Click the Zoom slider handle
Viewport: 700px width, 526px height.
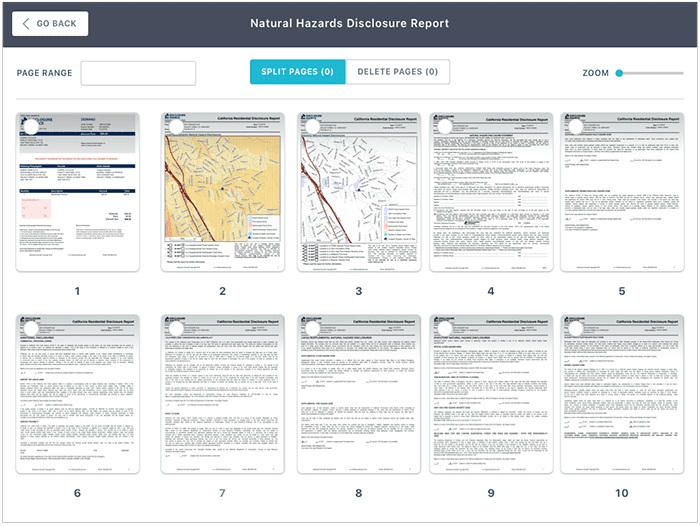620,73
